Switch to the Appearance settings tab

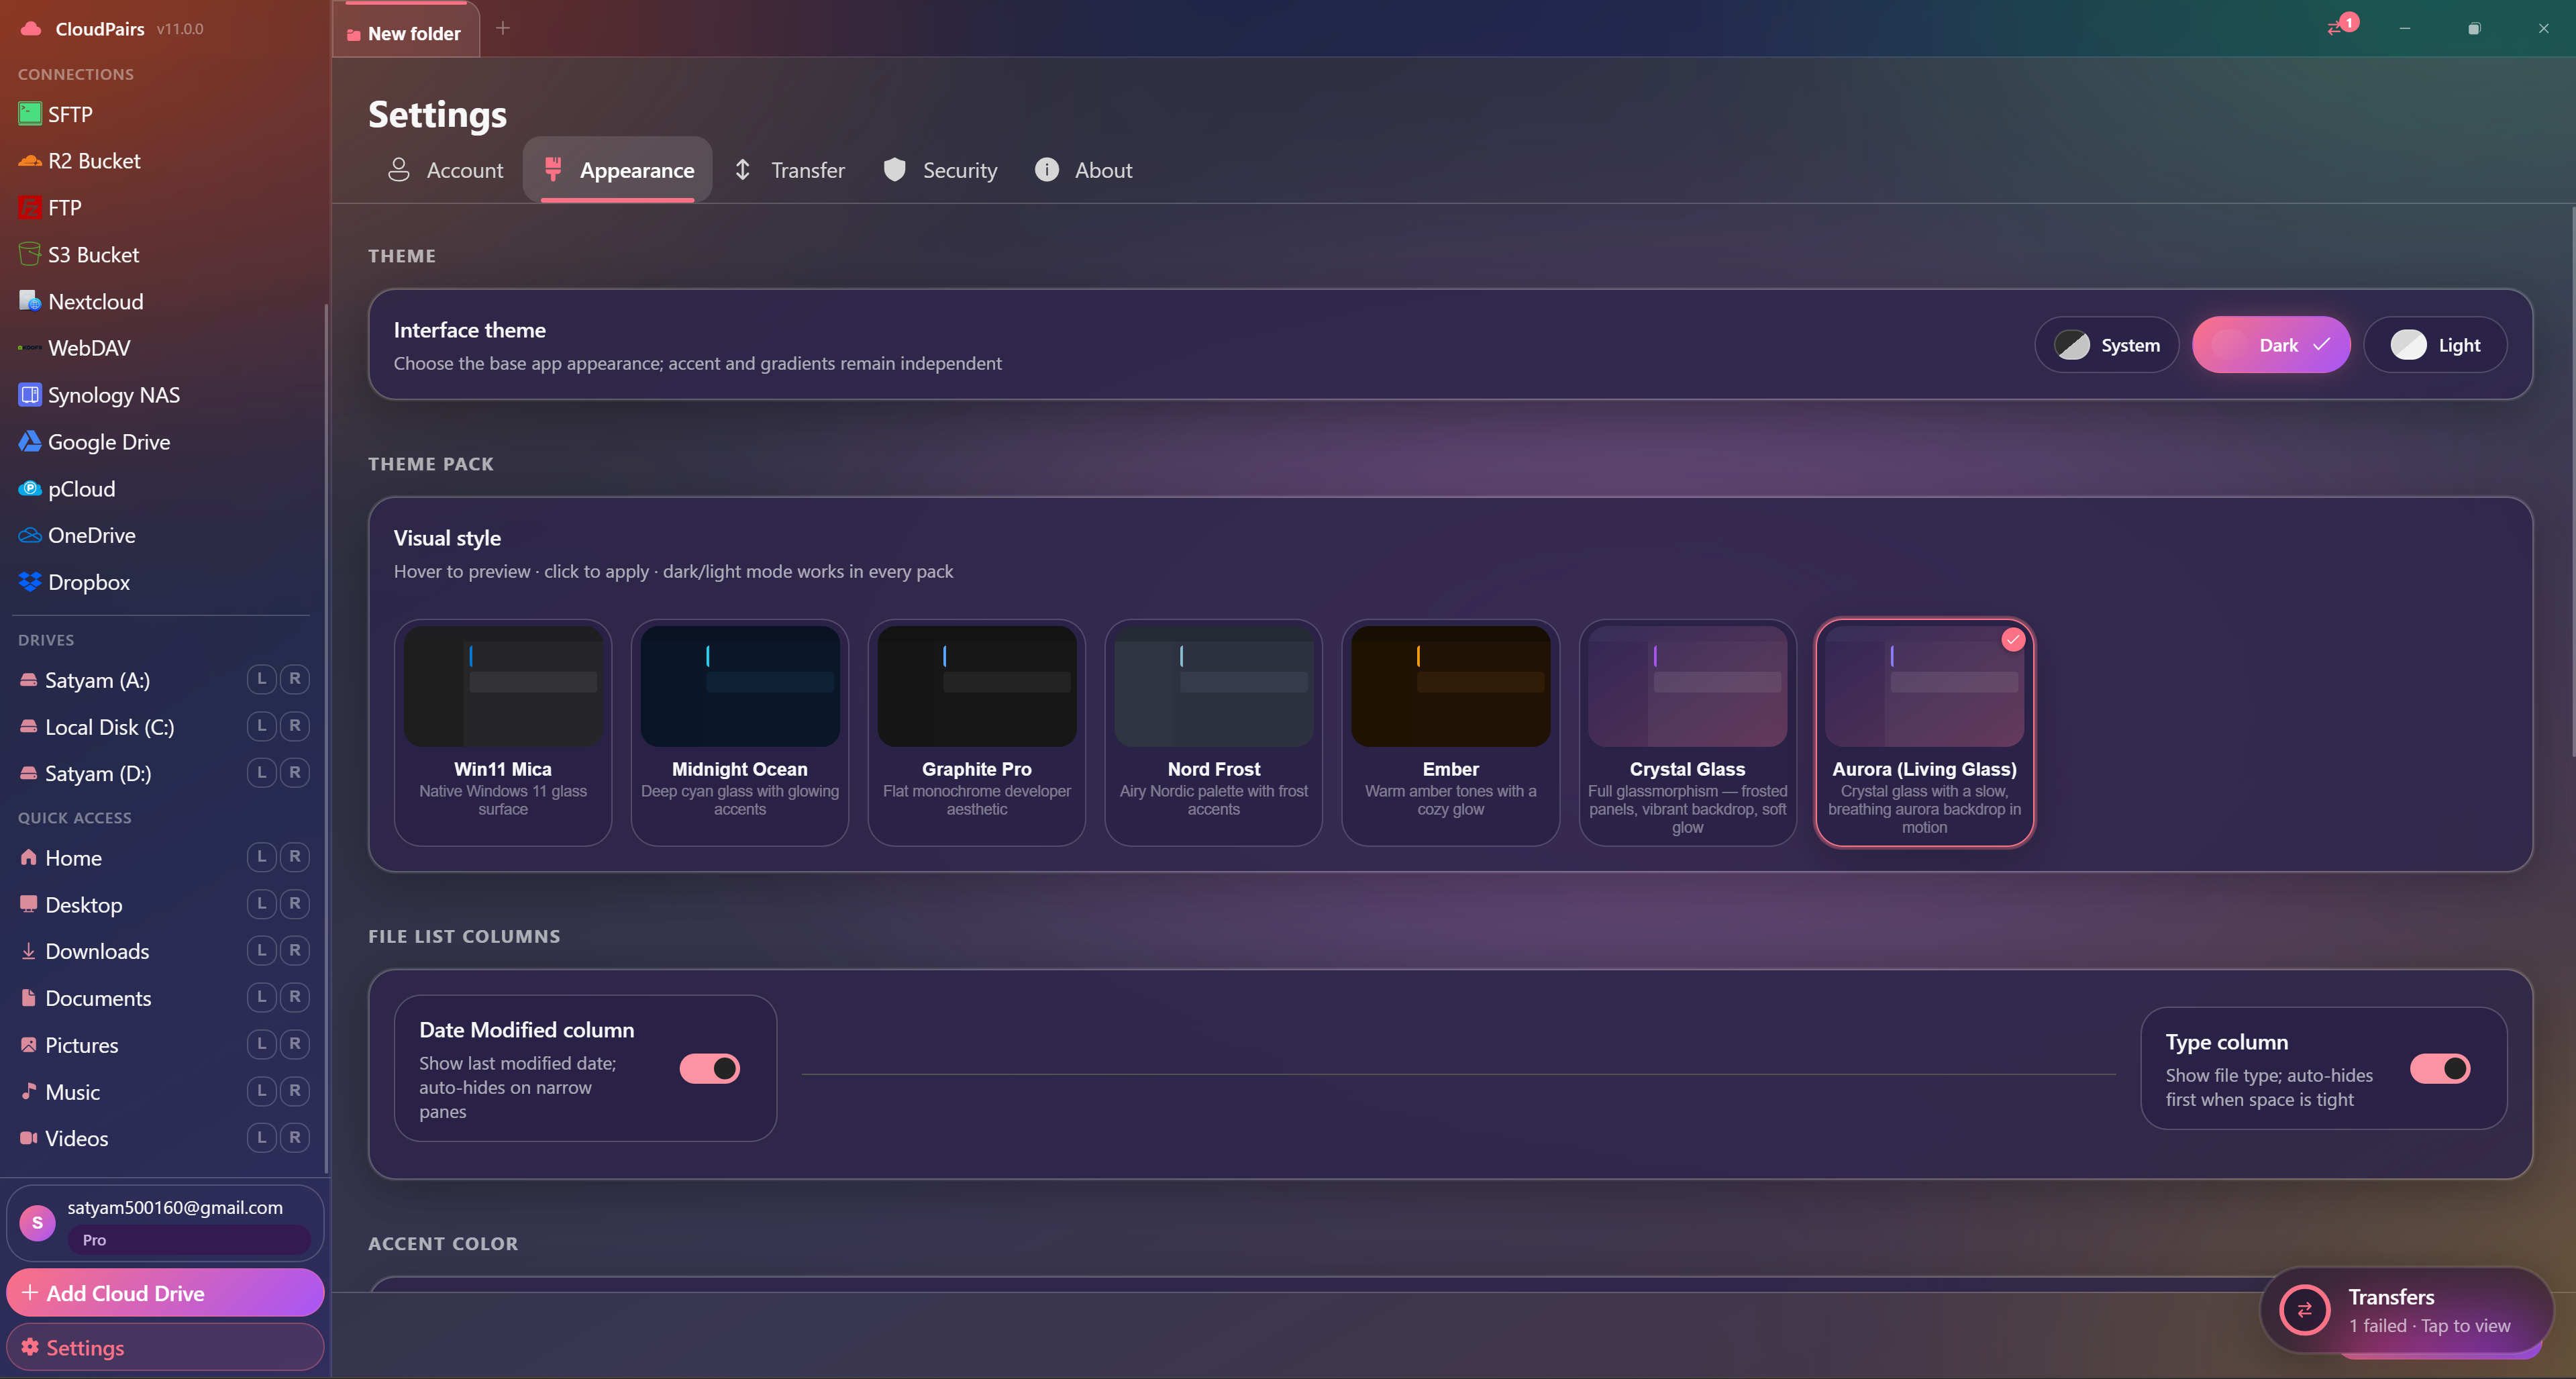(x=618, y=170)
